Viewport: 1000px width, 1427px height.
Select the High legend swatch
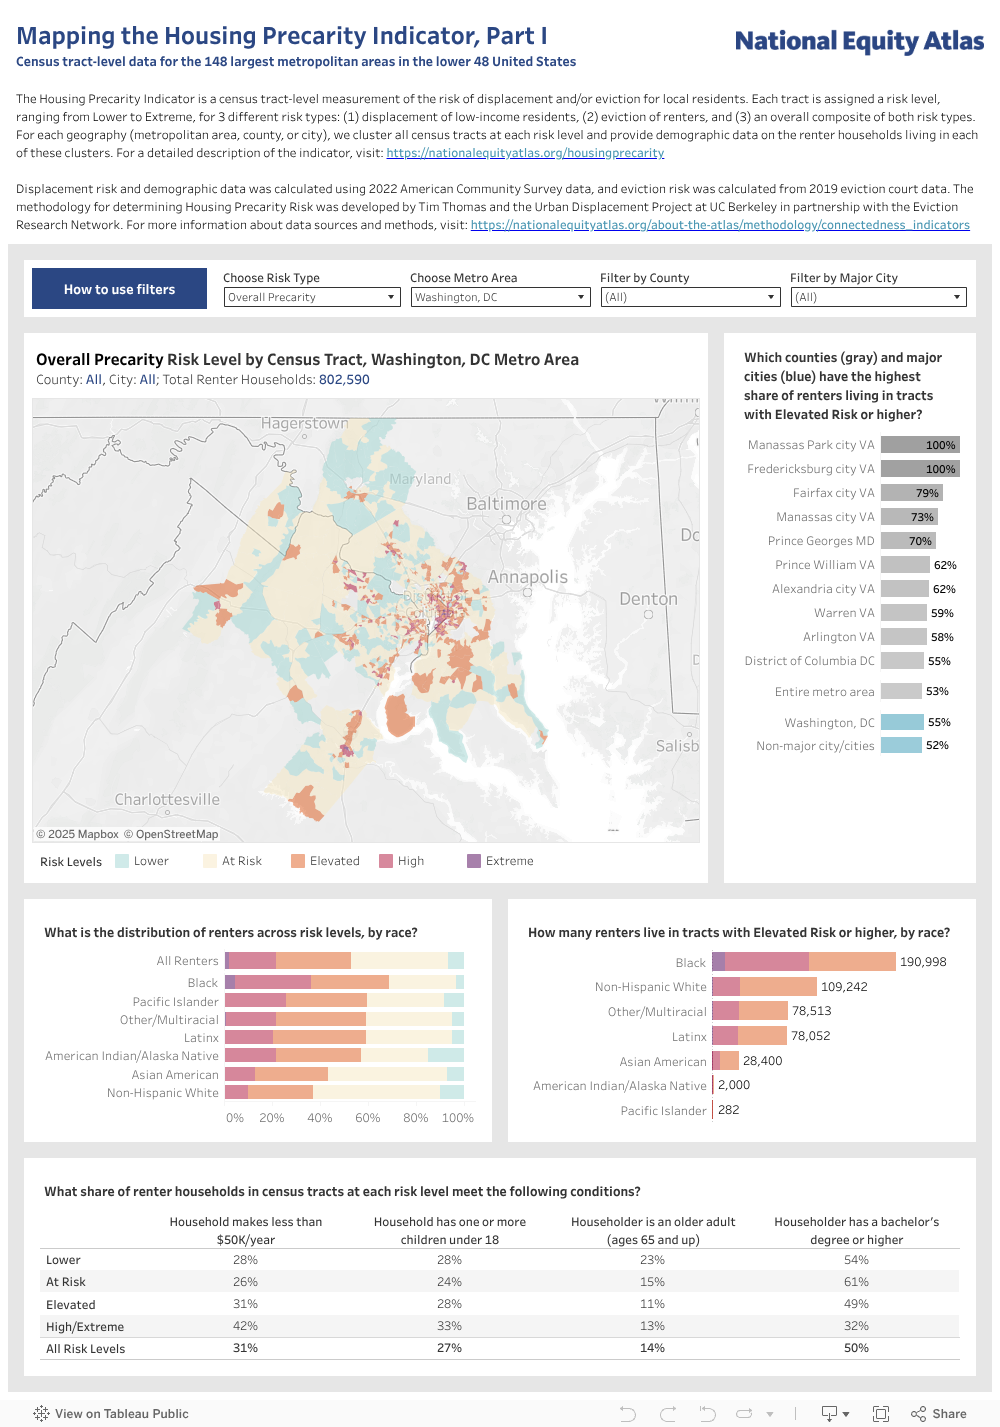point(386,861)
